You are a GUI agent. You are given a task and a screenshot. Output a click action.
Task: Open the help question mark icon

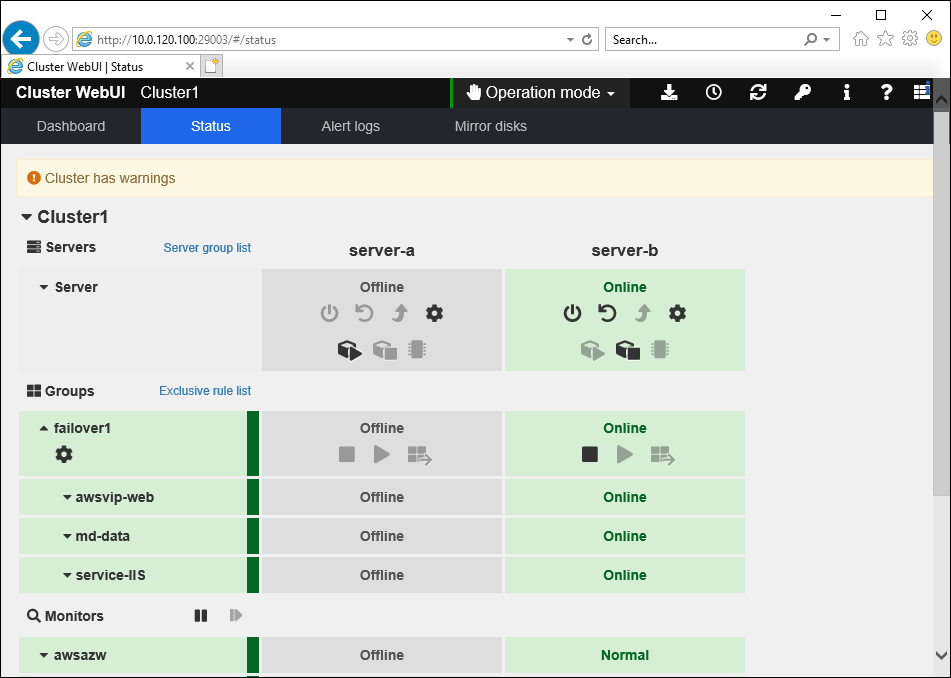pyautogui.click(x=886, y=93)
